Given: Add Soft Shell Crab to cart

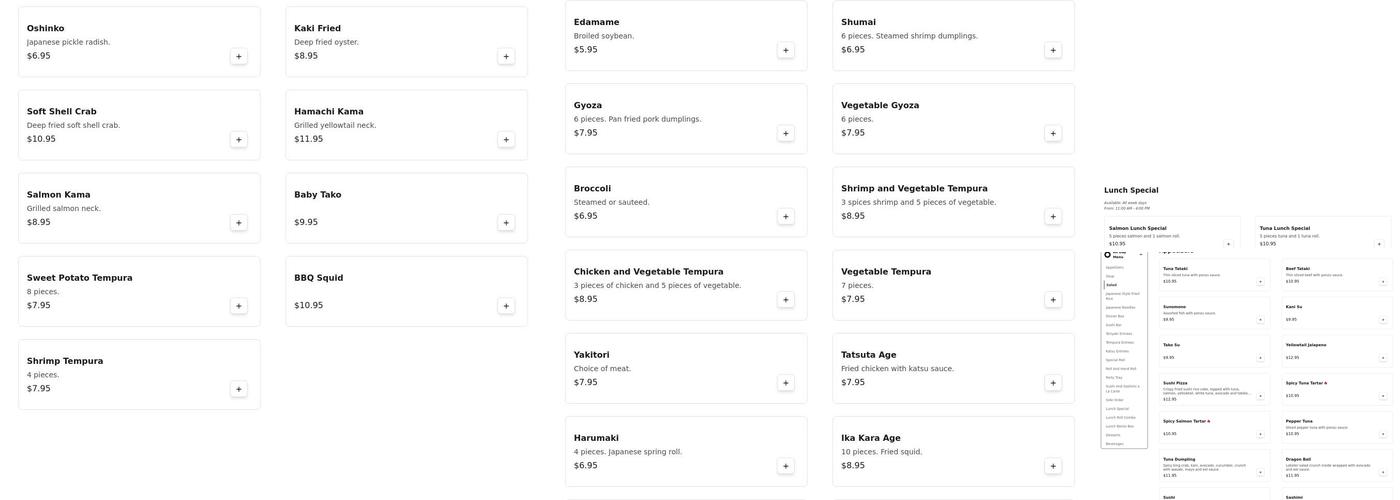Looking at the screenshot, I should 239,140.
